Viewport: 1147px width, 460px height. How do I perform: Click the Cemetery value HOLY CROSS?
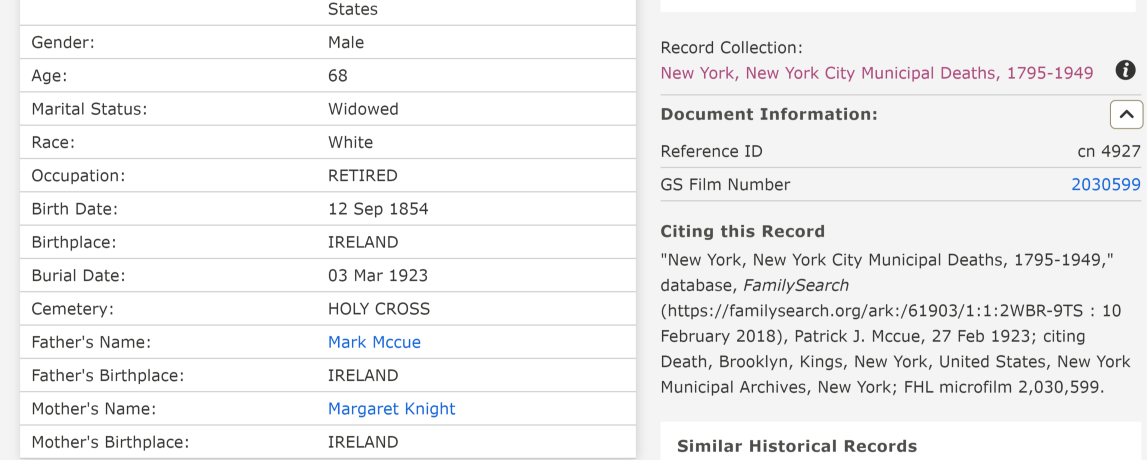(379, 309)
